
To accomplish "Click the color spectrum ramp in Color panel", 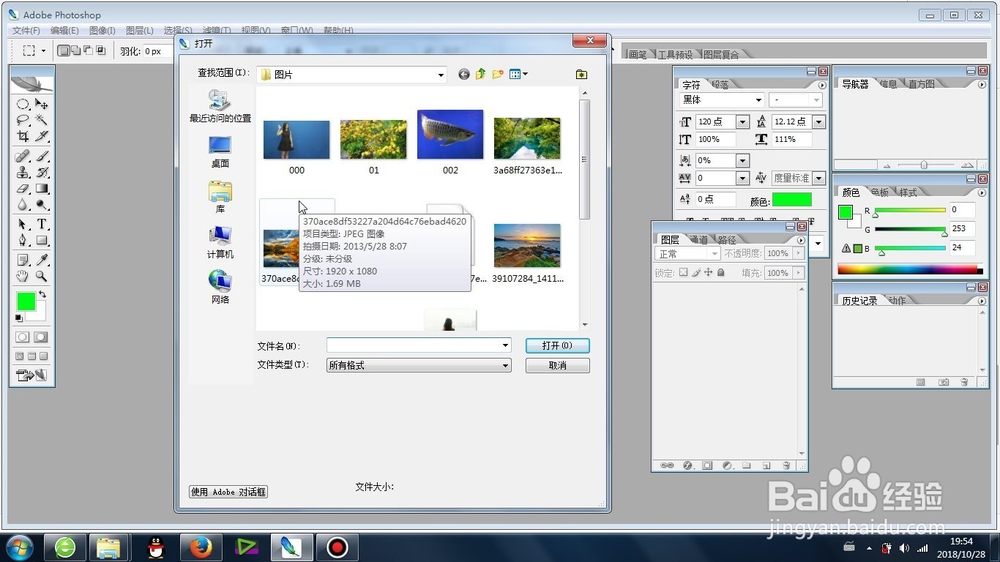I will tap(910, 269).
